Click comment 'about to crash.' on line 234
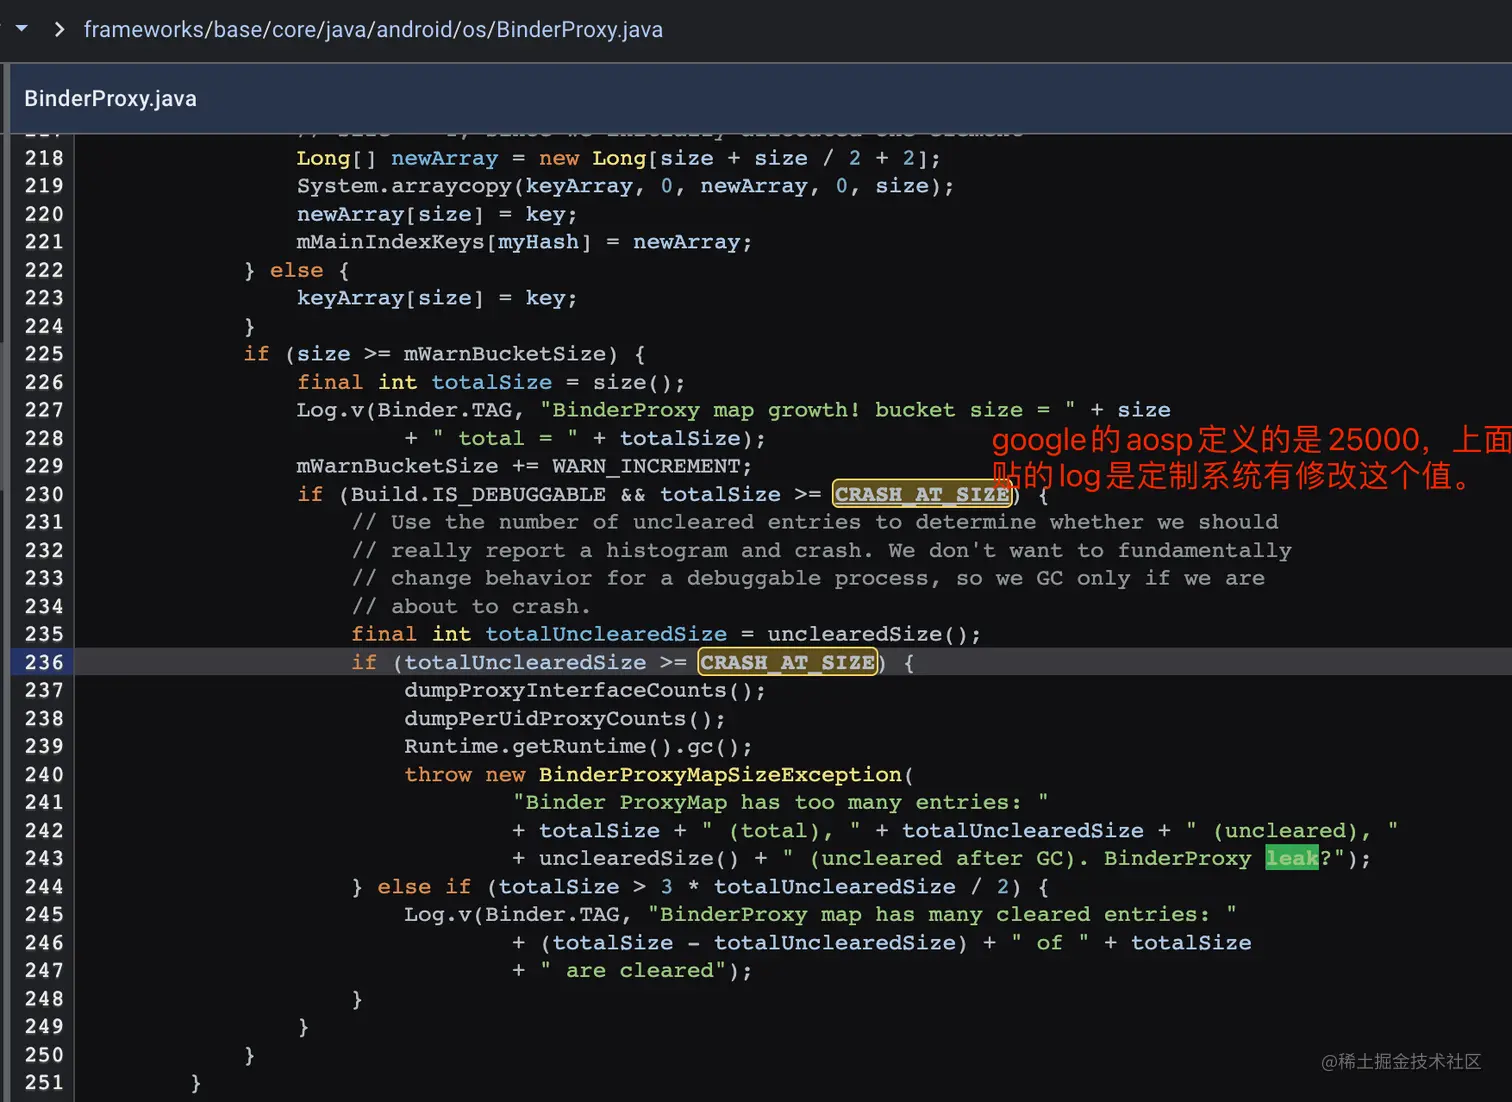Image resolution: width=1512 pixels, height=1102 pixels. click(x=471, y=606)
